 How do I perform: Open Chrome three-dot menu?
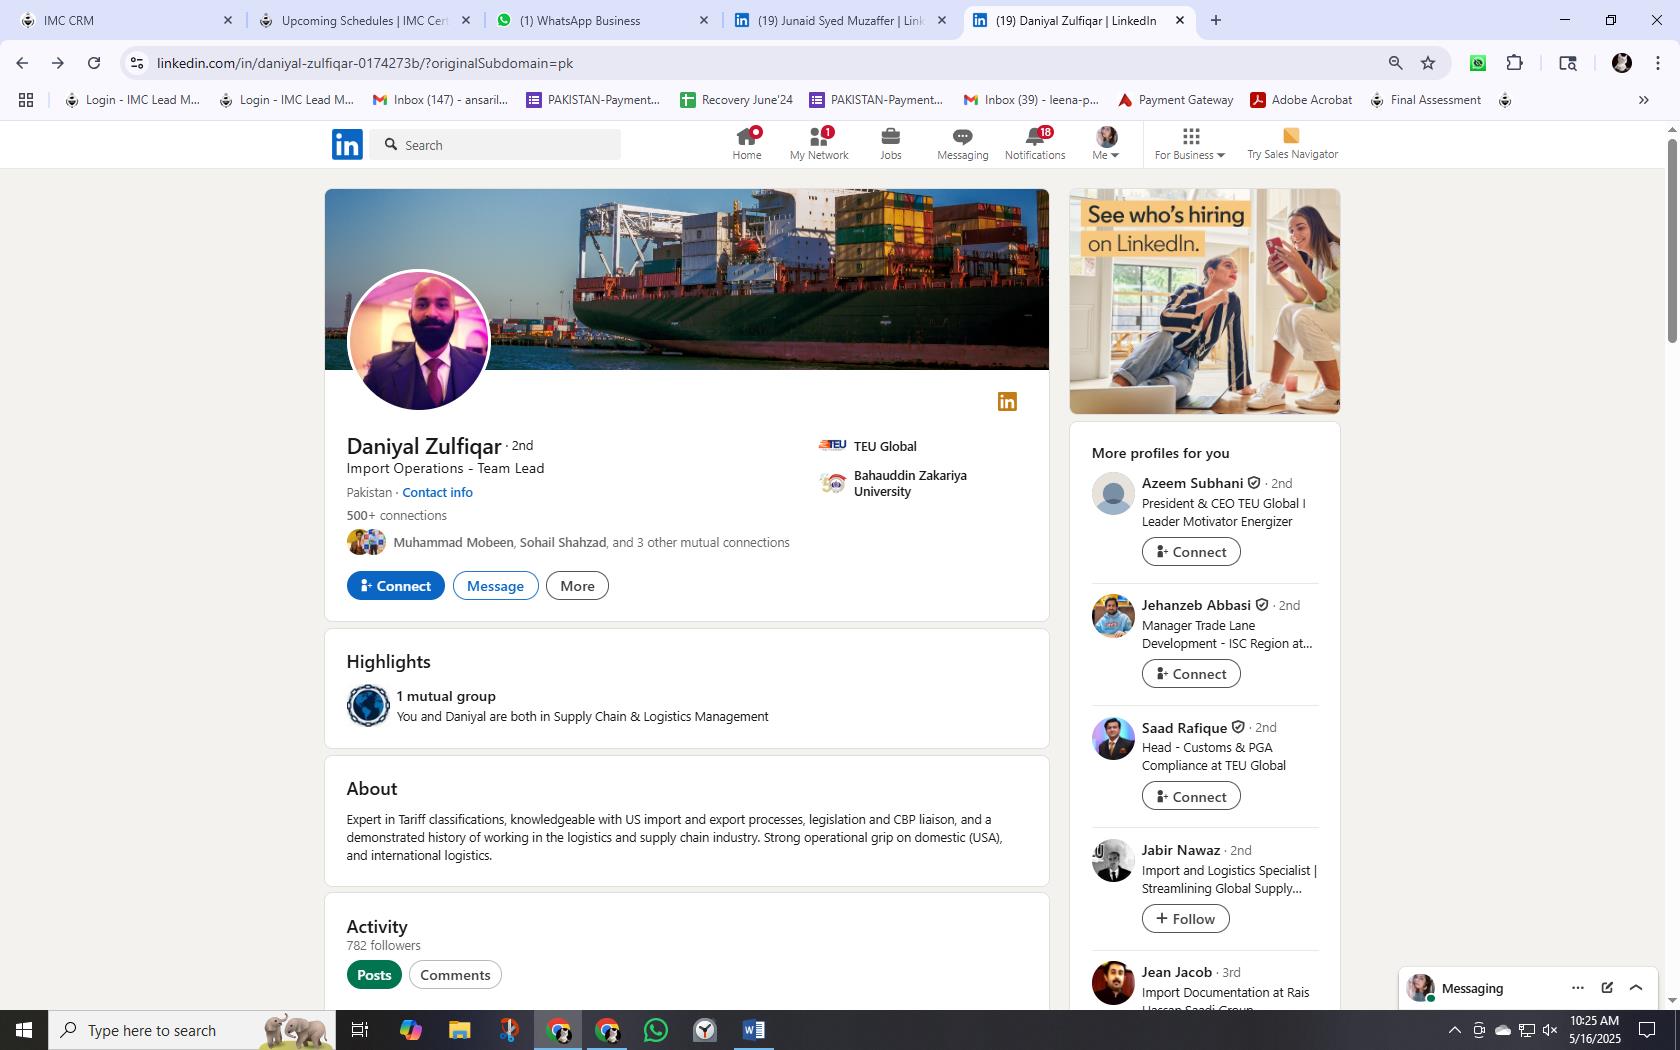[x=1657, y=63]
